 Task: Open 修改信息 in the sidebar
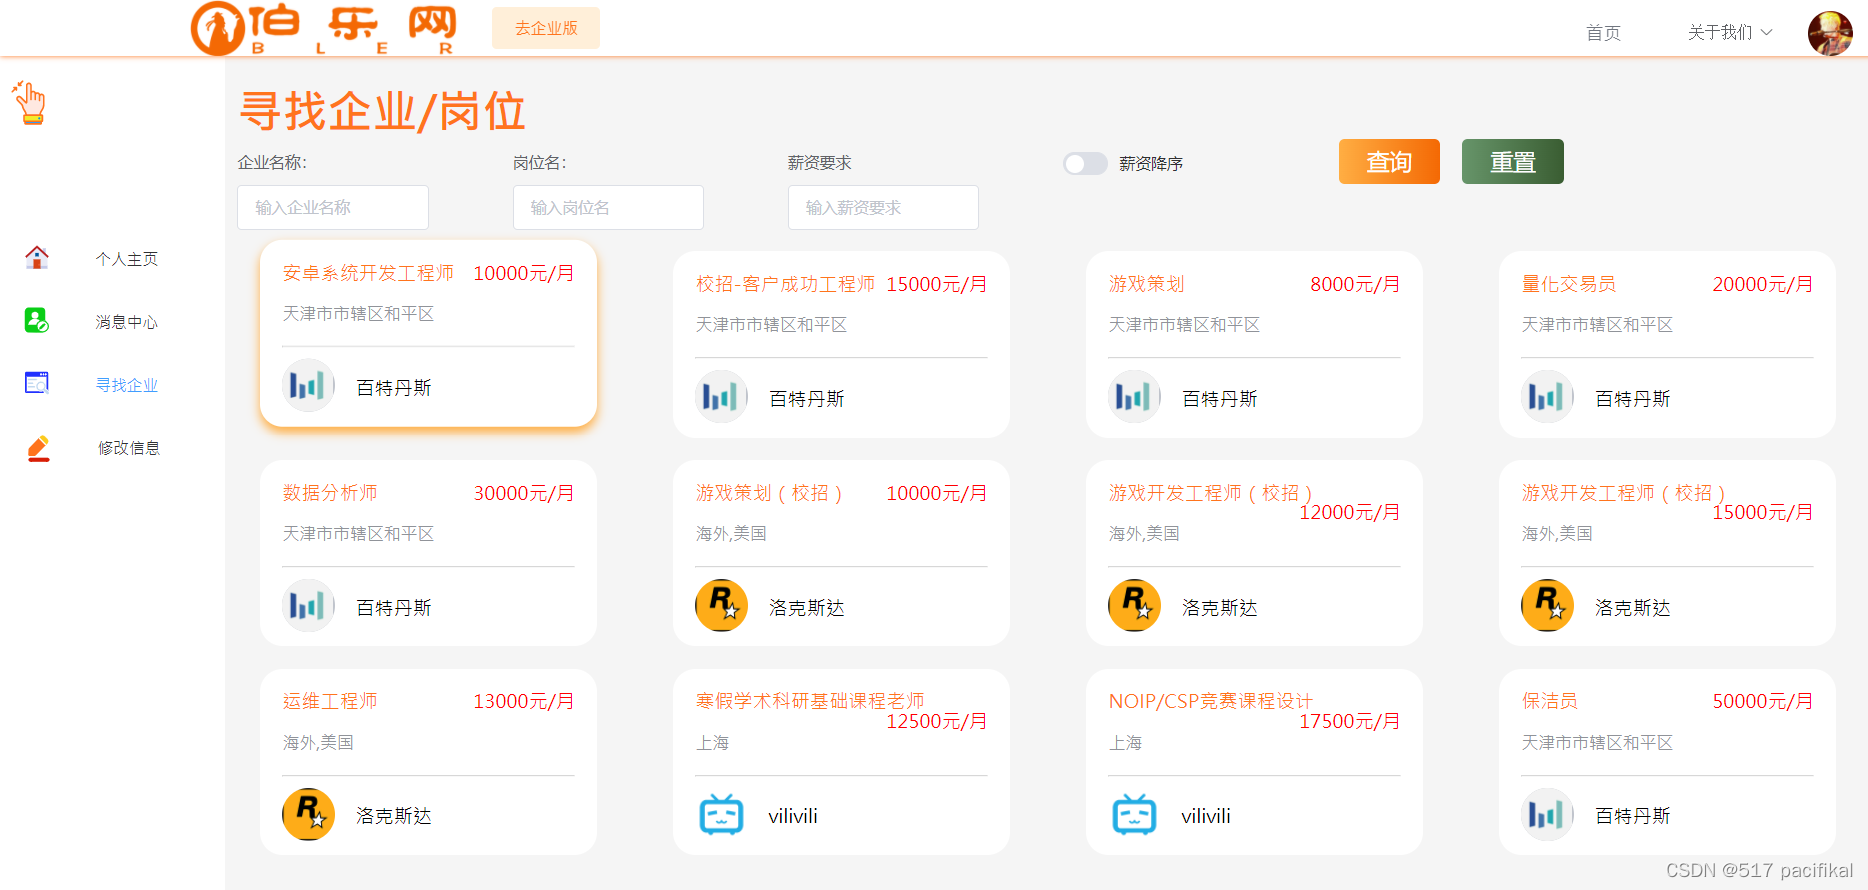[x=129, y=448]
